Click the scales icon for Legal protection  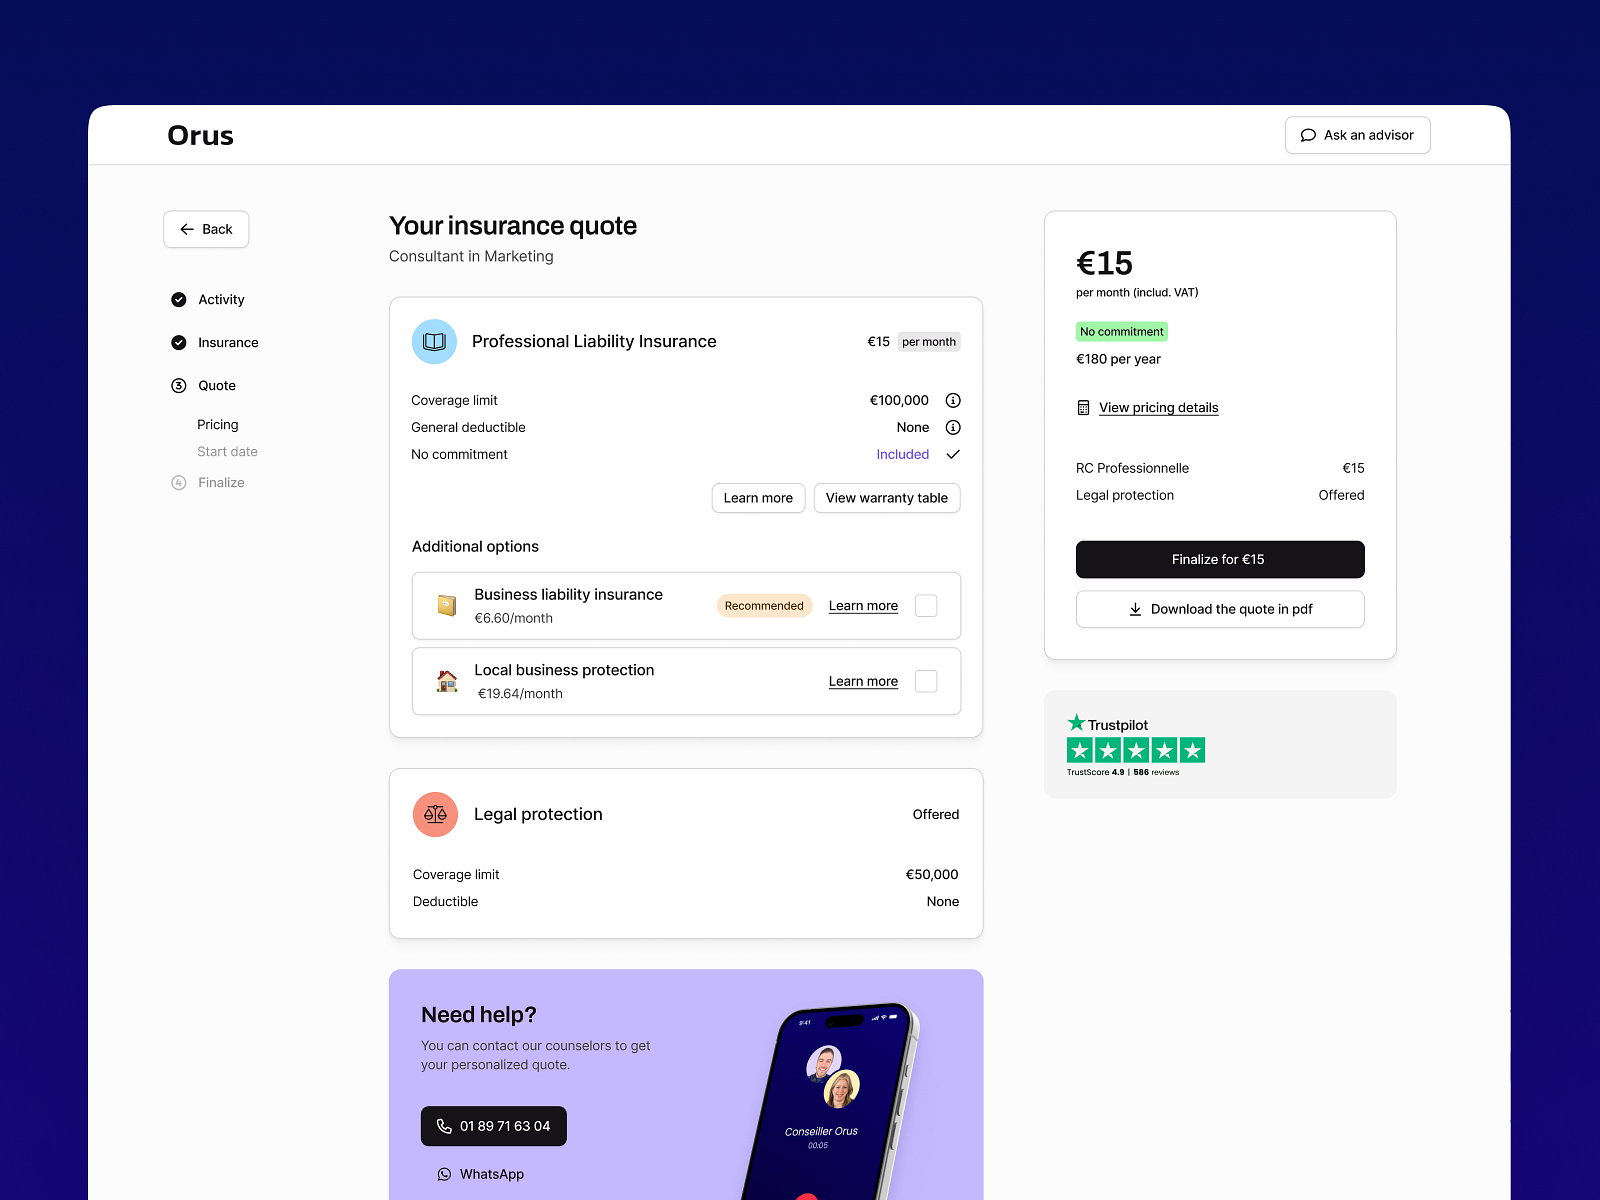pyautogui.click(x=435, y=814)
